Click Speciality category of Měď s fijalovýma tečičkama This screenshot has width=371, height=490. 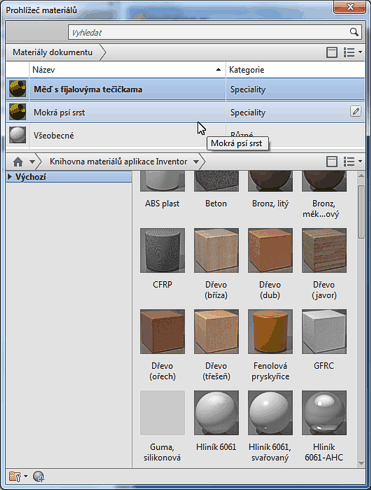248,90
